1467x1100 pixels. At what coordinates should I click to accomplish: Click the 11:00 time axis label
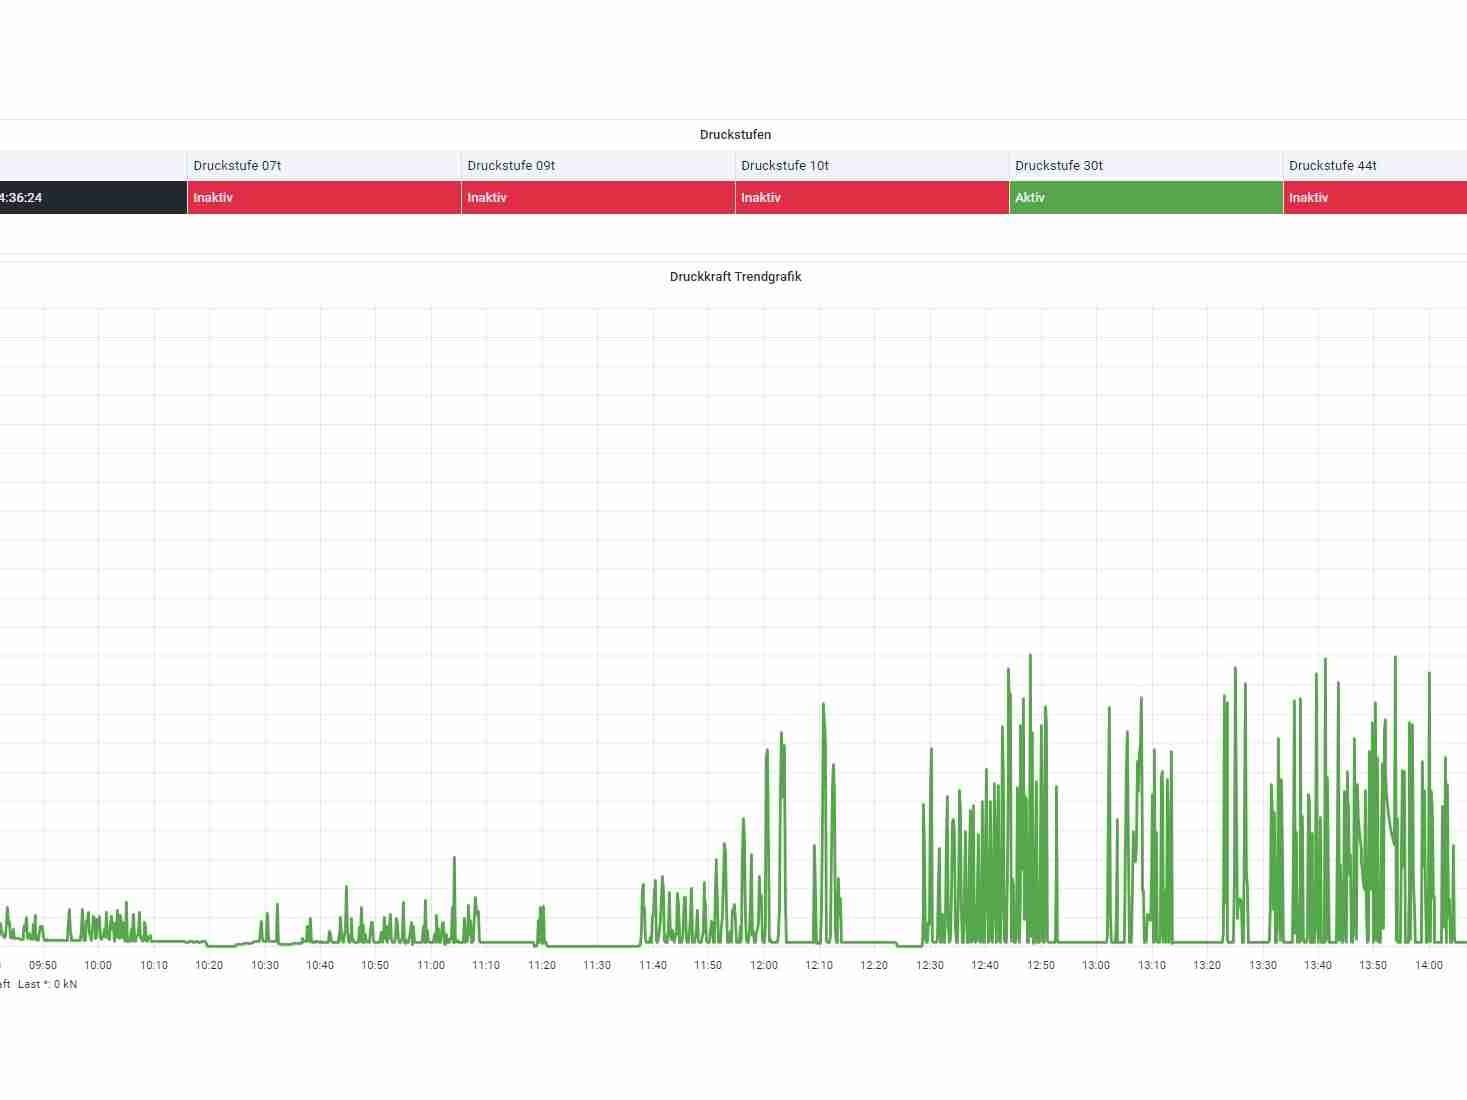pyautogui.click(x=431, y=966)
